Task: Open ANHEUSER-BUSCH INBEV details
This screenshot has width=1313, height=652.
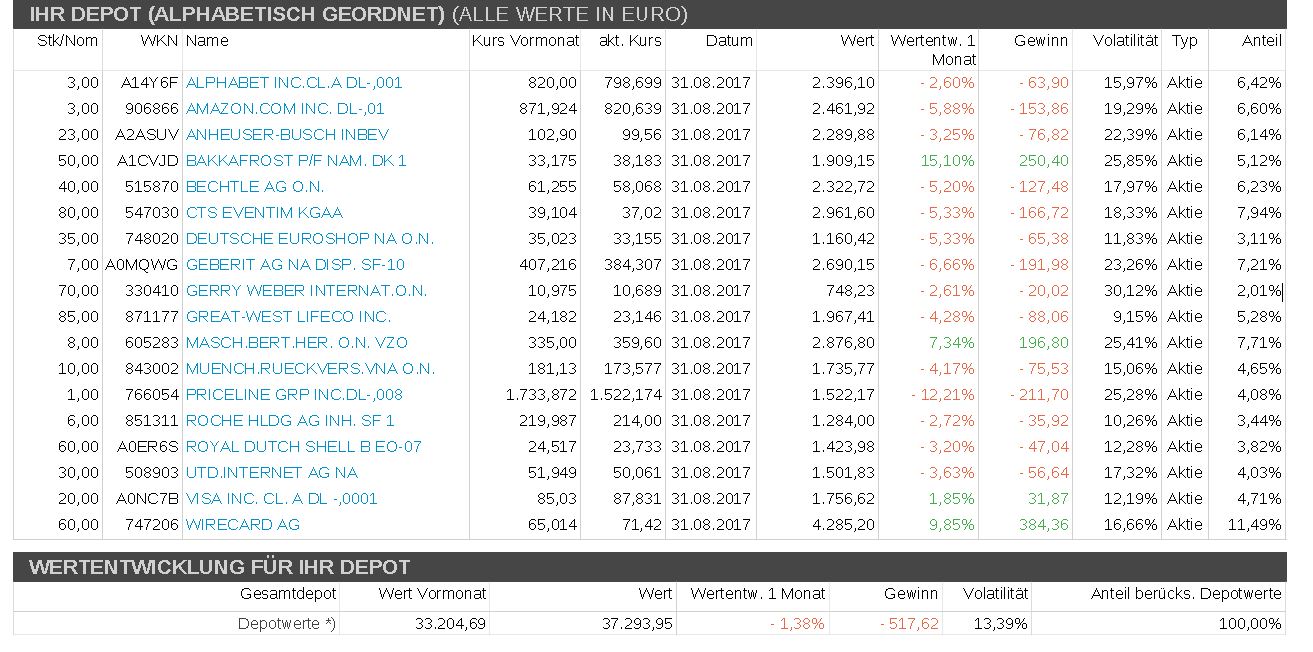Action: 287,135
